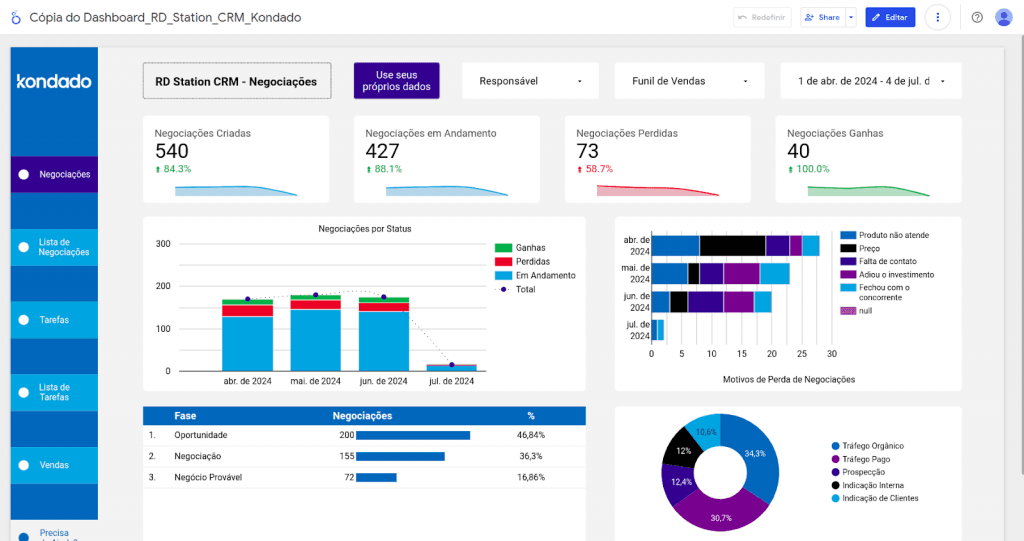Image resolution: width=1024 pixels, height=541 pixels.
Task: Click the Kondado logo in sidebar
Action: point(54,81)
